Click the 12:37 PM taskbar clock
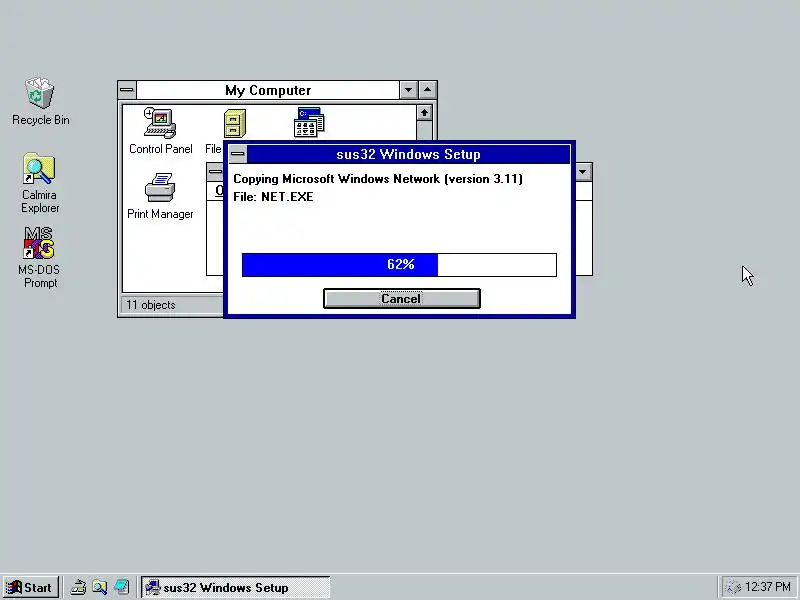 click(x=767, y=587)
